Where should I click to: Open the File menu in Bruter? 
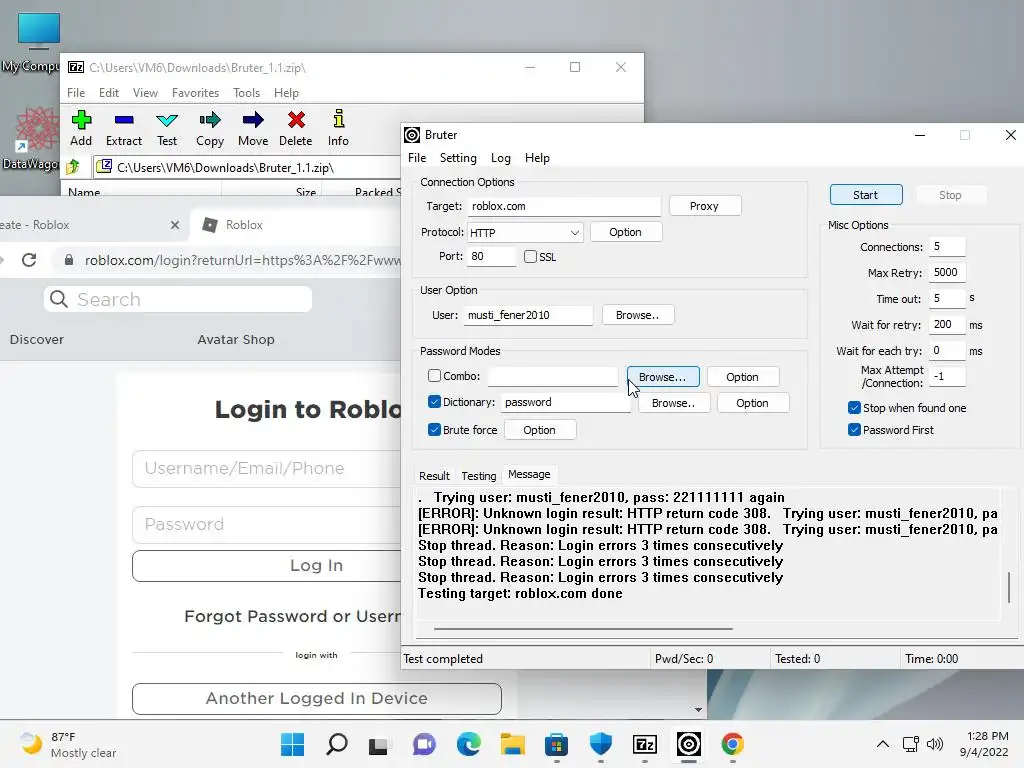417,158
